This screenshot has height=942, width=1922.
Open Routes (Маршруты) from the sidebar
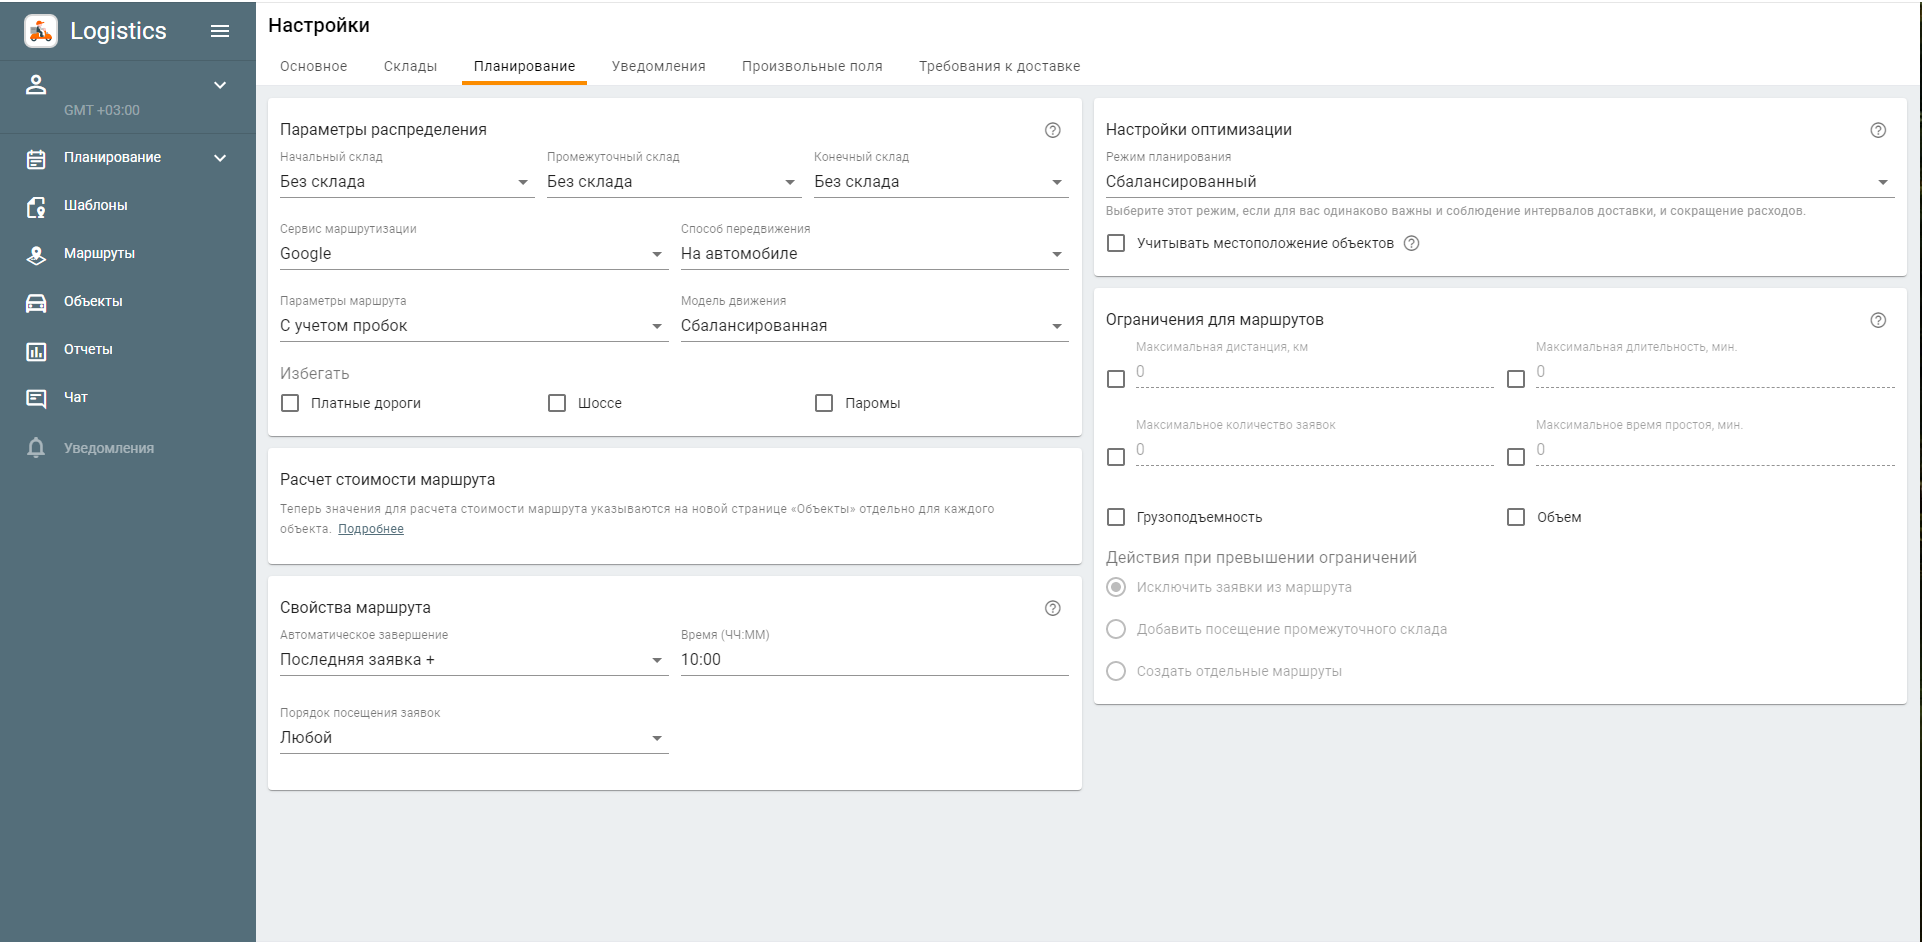point(36,254)
